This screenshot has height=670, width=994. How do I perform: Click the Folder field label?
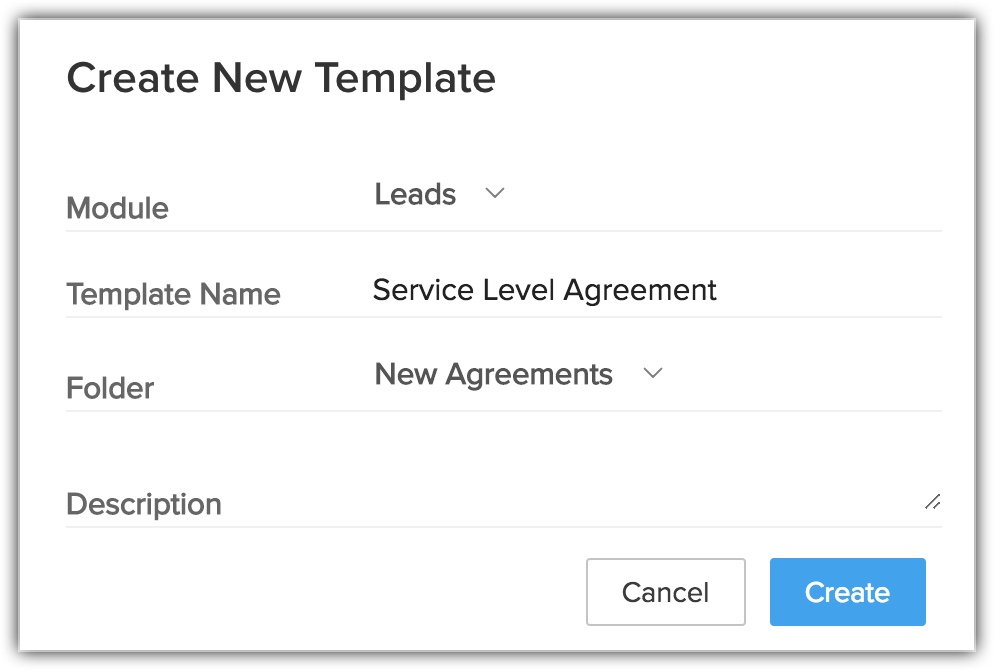coord(110,387)
